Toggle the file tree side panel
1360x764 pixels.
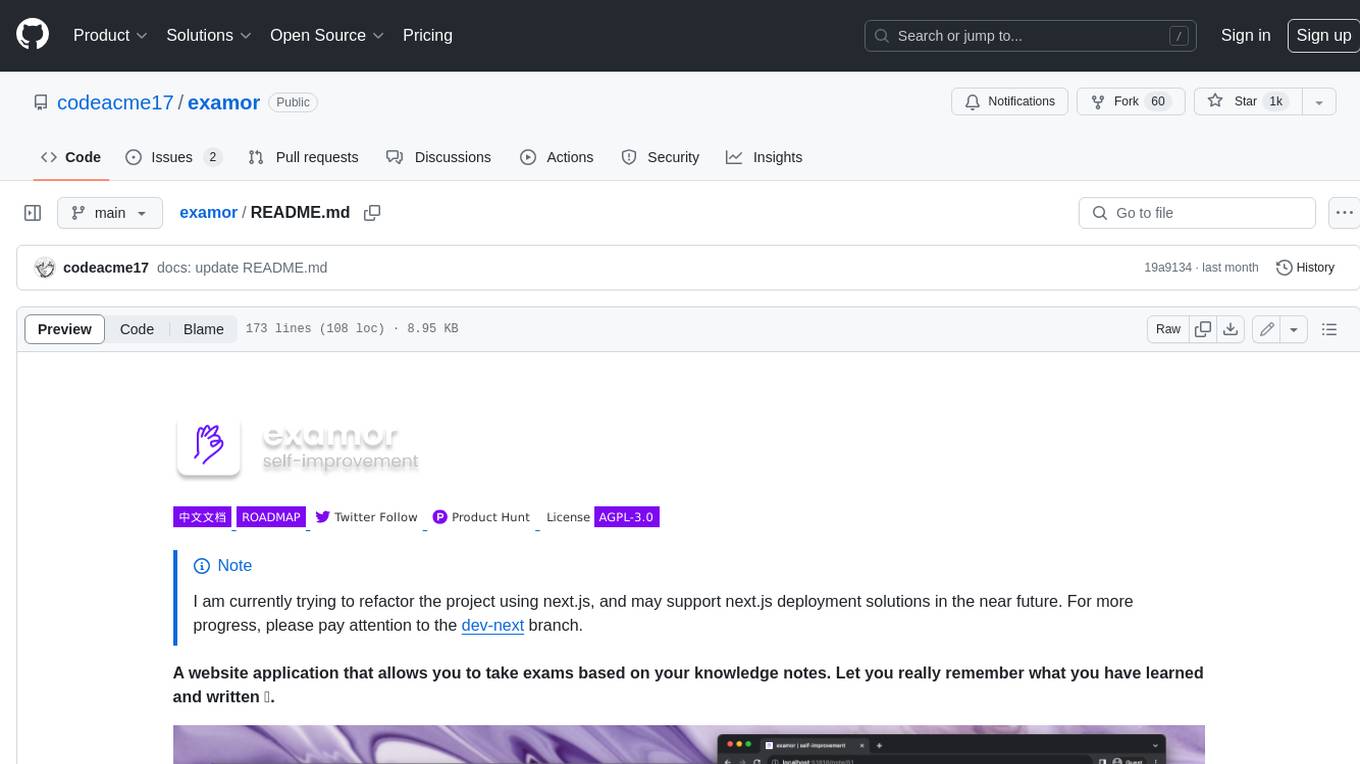pos(33,213)
